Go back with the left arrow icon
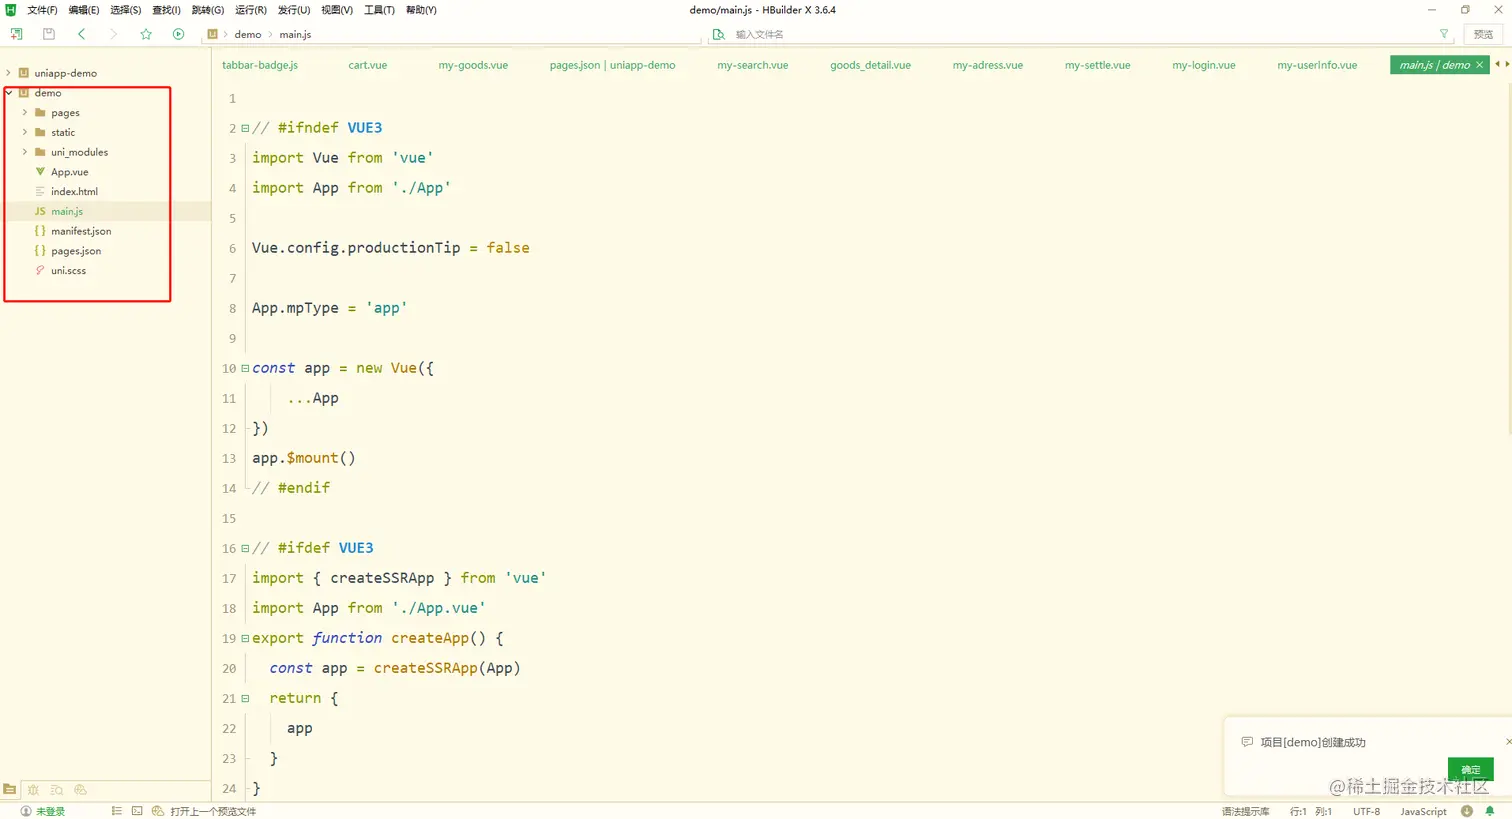1512x819 pixels. pyautogui.click(x=81, y=34)
